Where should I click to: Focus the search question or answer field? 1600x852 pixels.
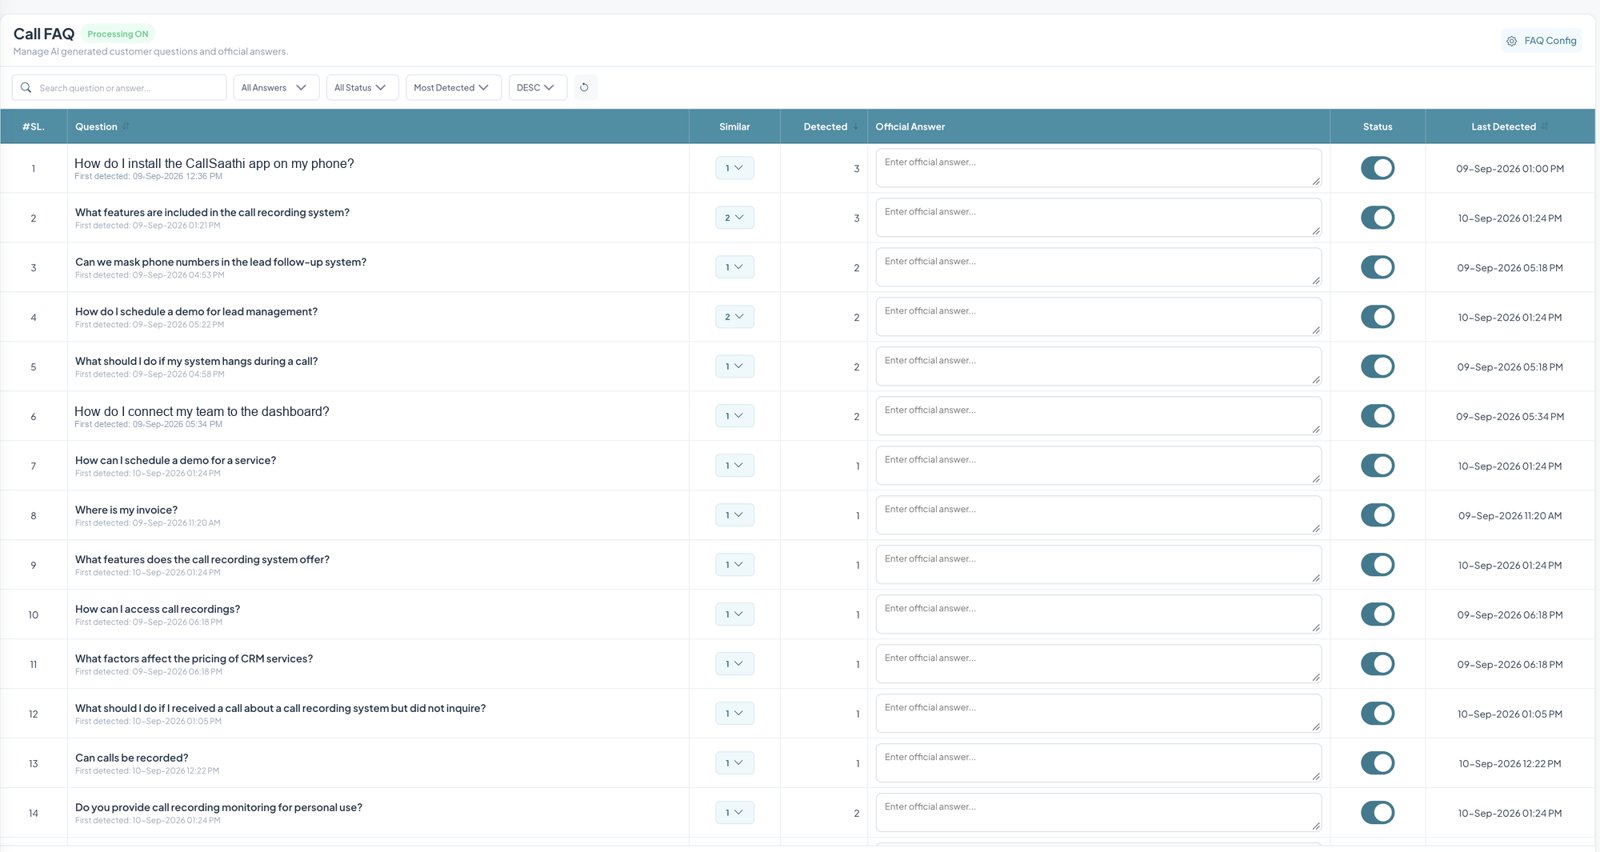[x=119, y=88]
